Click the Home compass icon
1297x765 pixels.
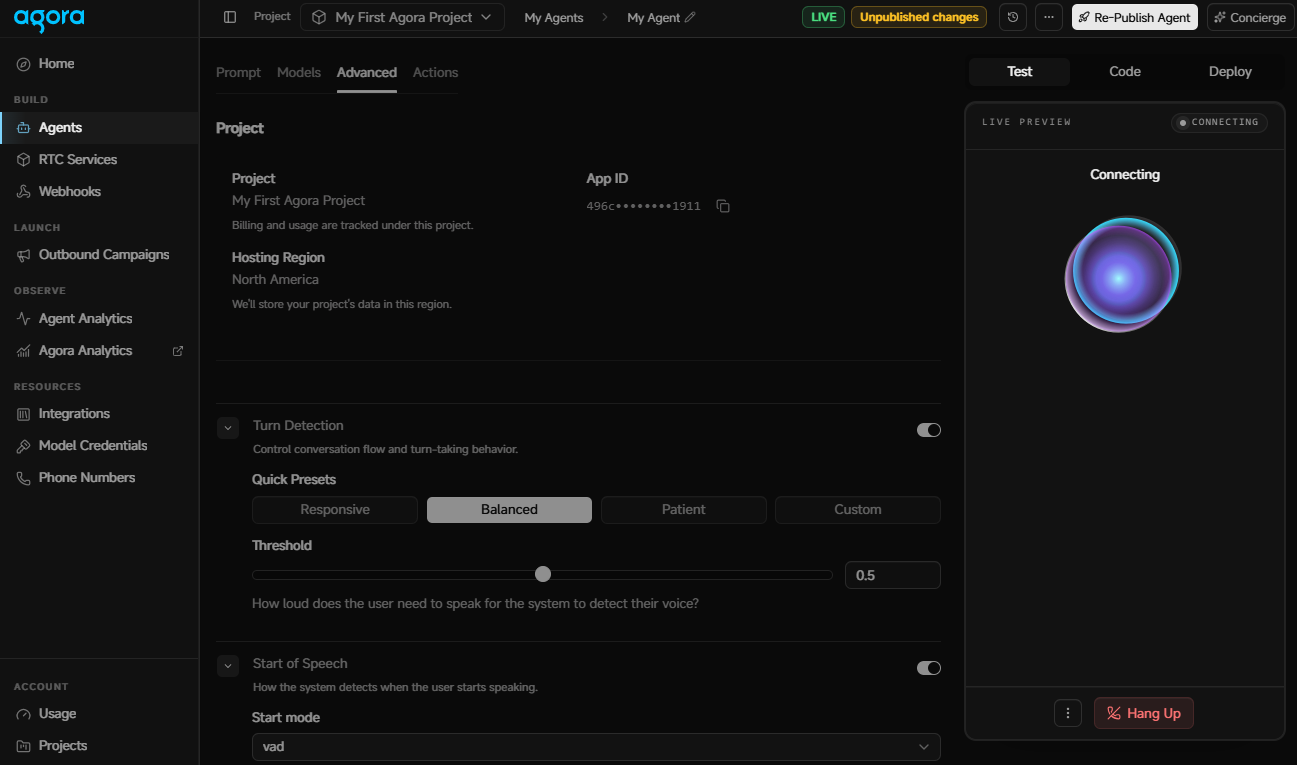[x=24, y=64]
